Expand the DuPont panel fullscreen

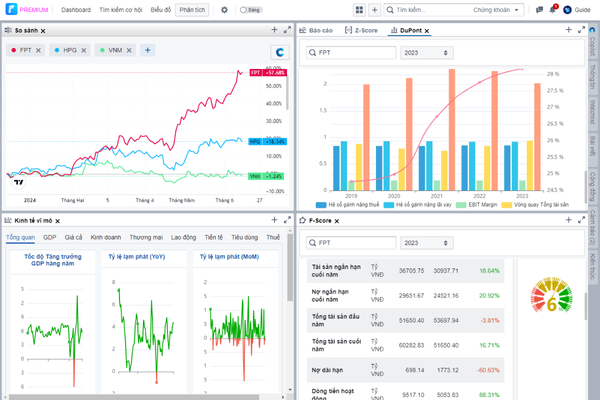coord(581,29)
